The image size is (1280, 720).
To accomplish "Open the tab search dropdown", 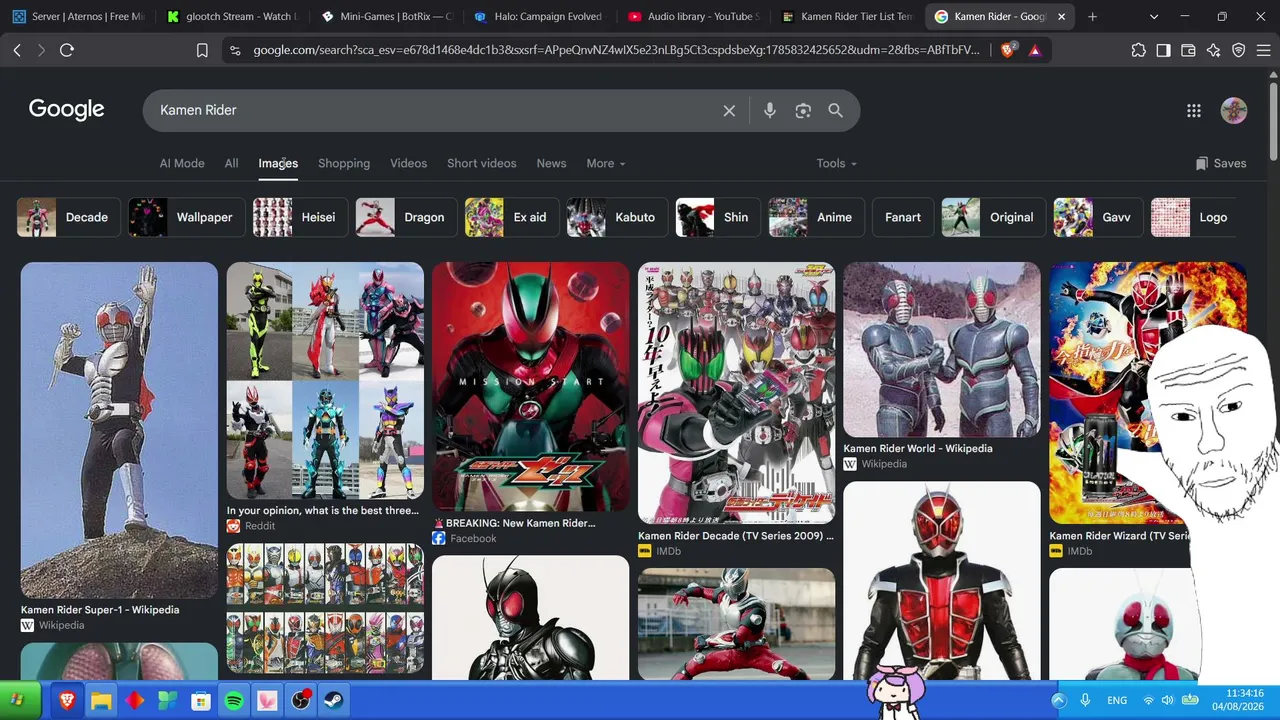I will (1154, 17).
